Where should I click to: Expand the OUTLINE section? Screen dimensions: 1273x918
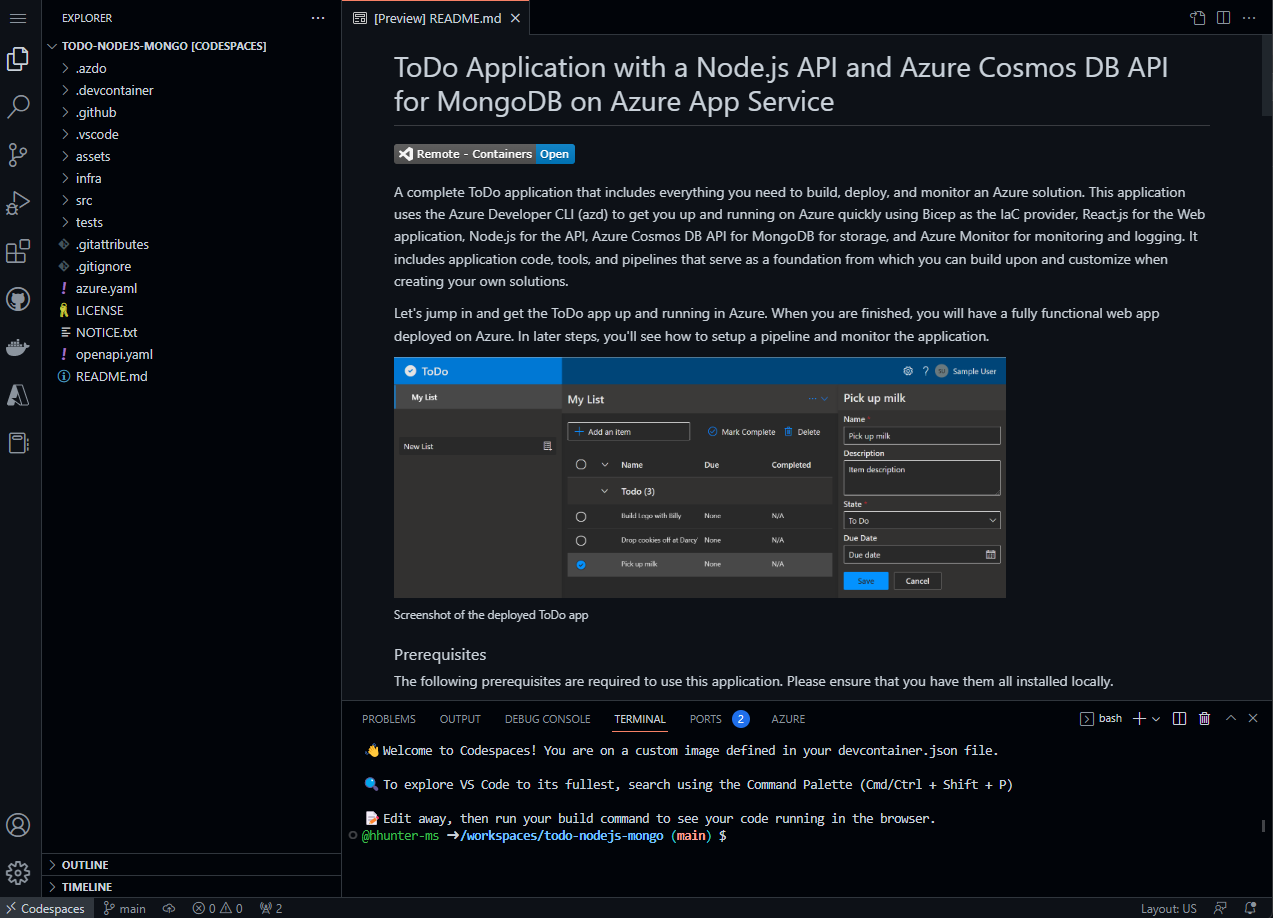coord(84,864)
